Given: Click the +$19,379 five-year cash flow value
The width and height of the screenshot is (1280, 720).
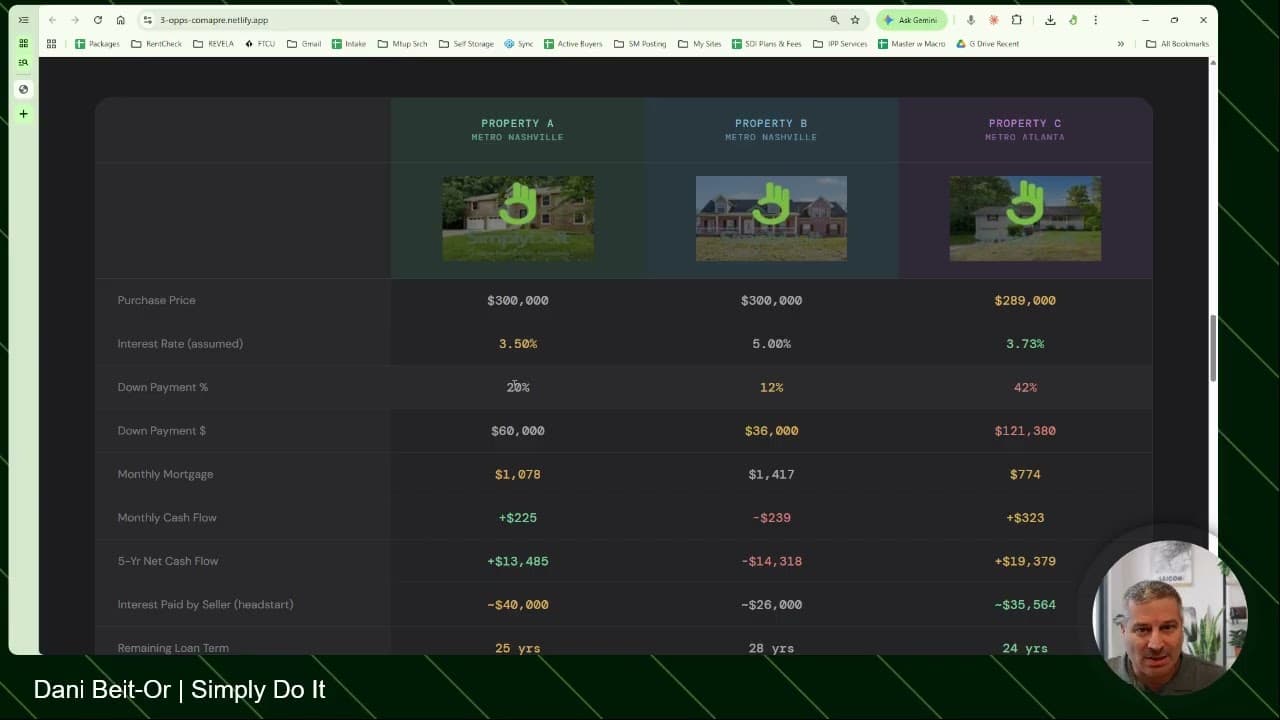Looking at the screenshot, I should (x=1025, y=561).
